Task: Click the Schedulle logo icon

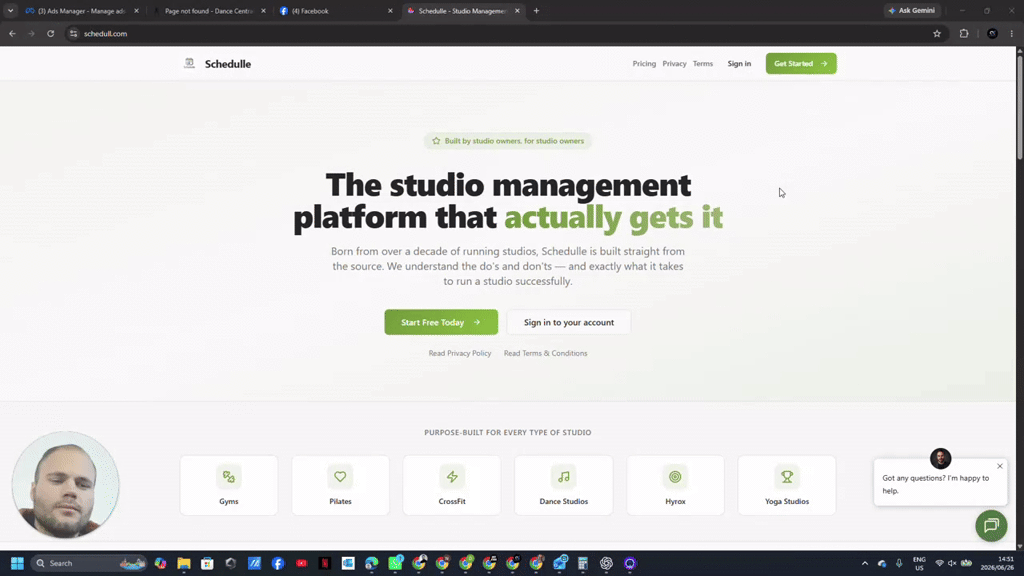Action: point(189,63)
